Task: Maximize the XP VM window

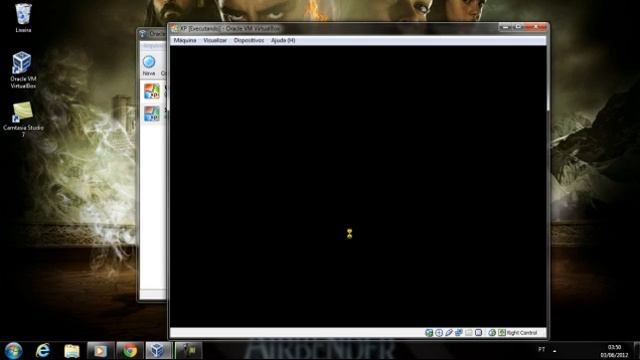Action: (x=518, y=27)
